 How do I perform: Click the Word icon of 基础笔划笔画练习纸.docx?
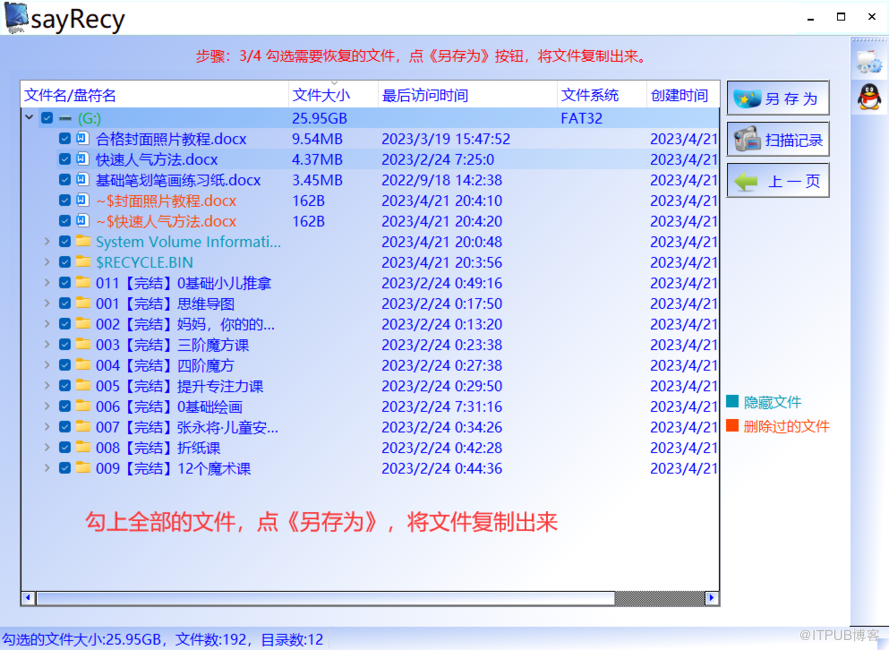coord(83,180)
